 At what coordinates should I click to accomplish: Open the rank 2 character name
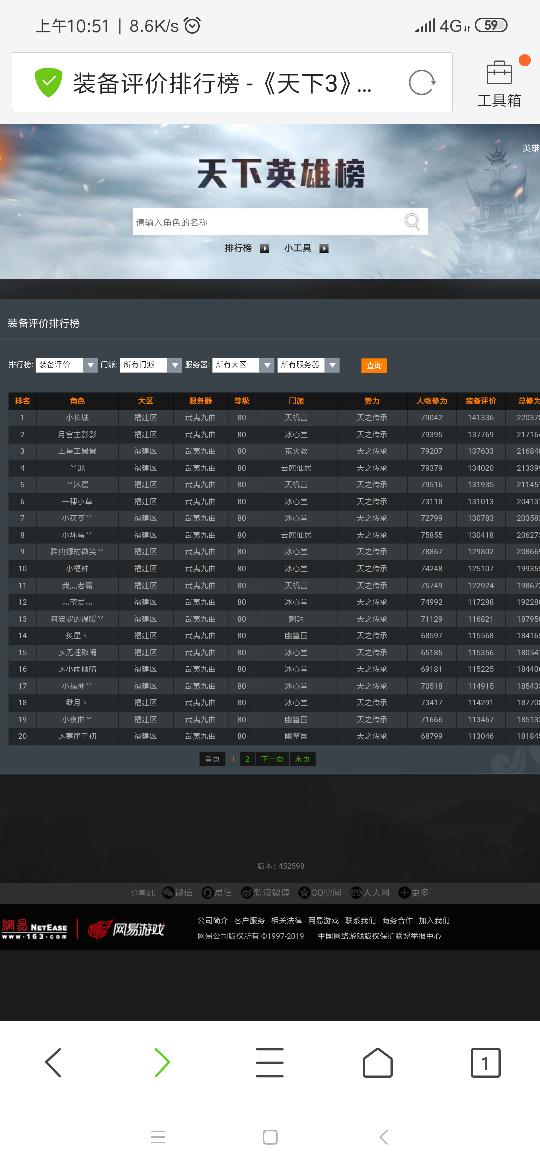tap(78, 435)
